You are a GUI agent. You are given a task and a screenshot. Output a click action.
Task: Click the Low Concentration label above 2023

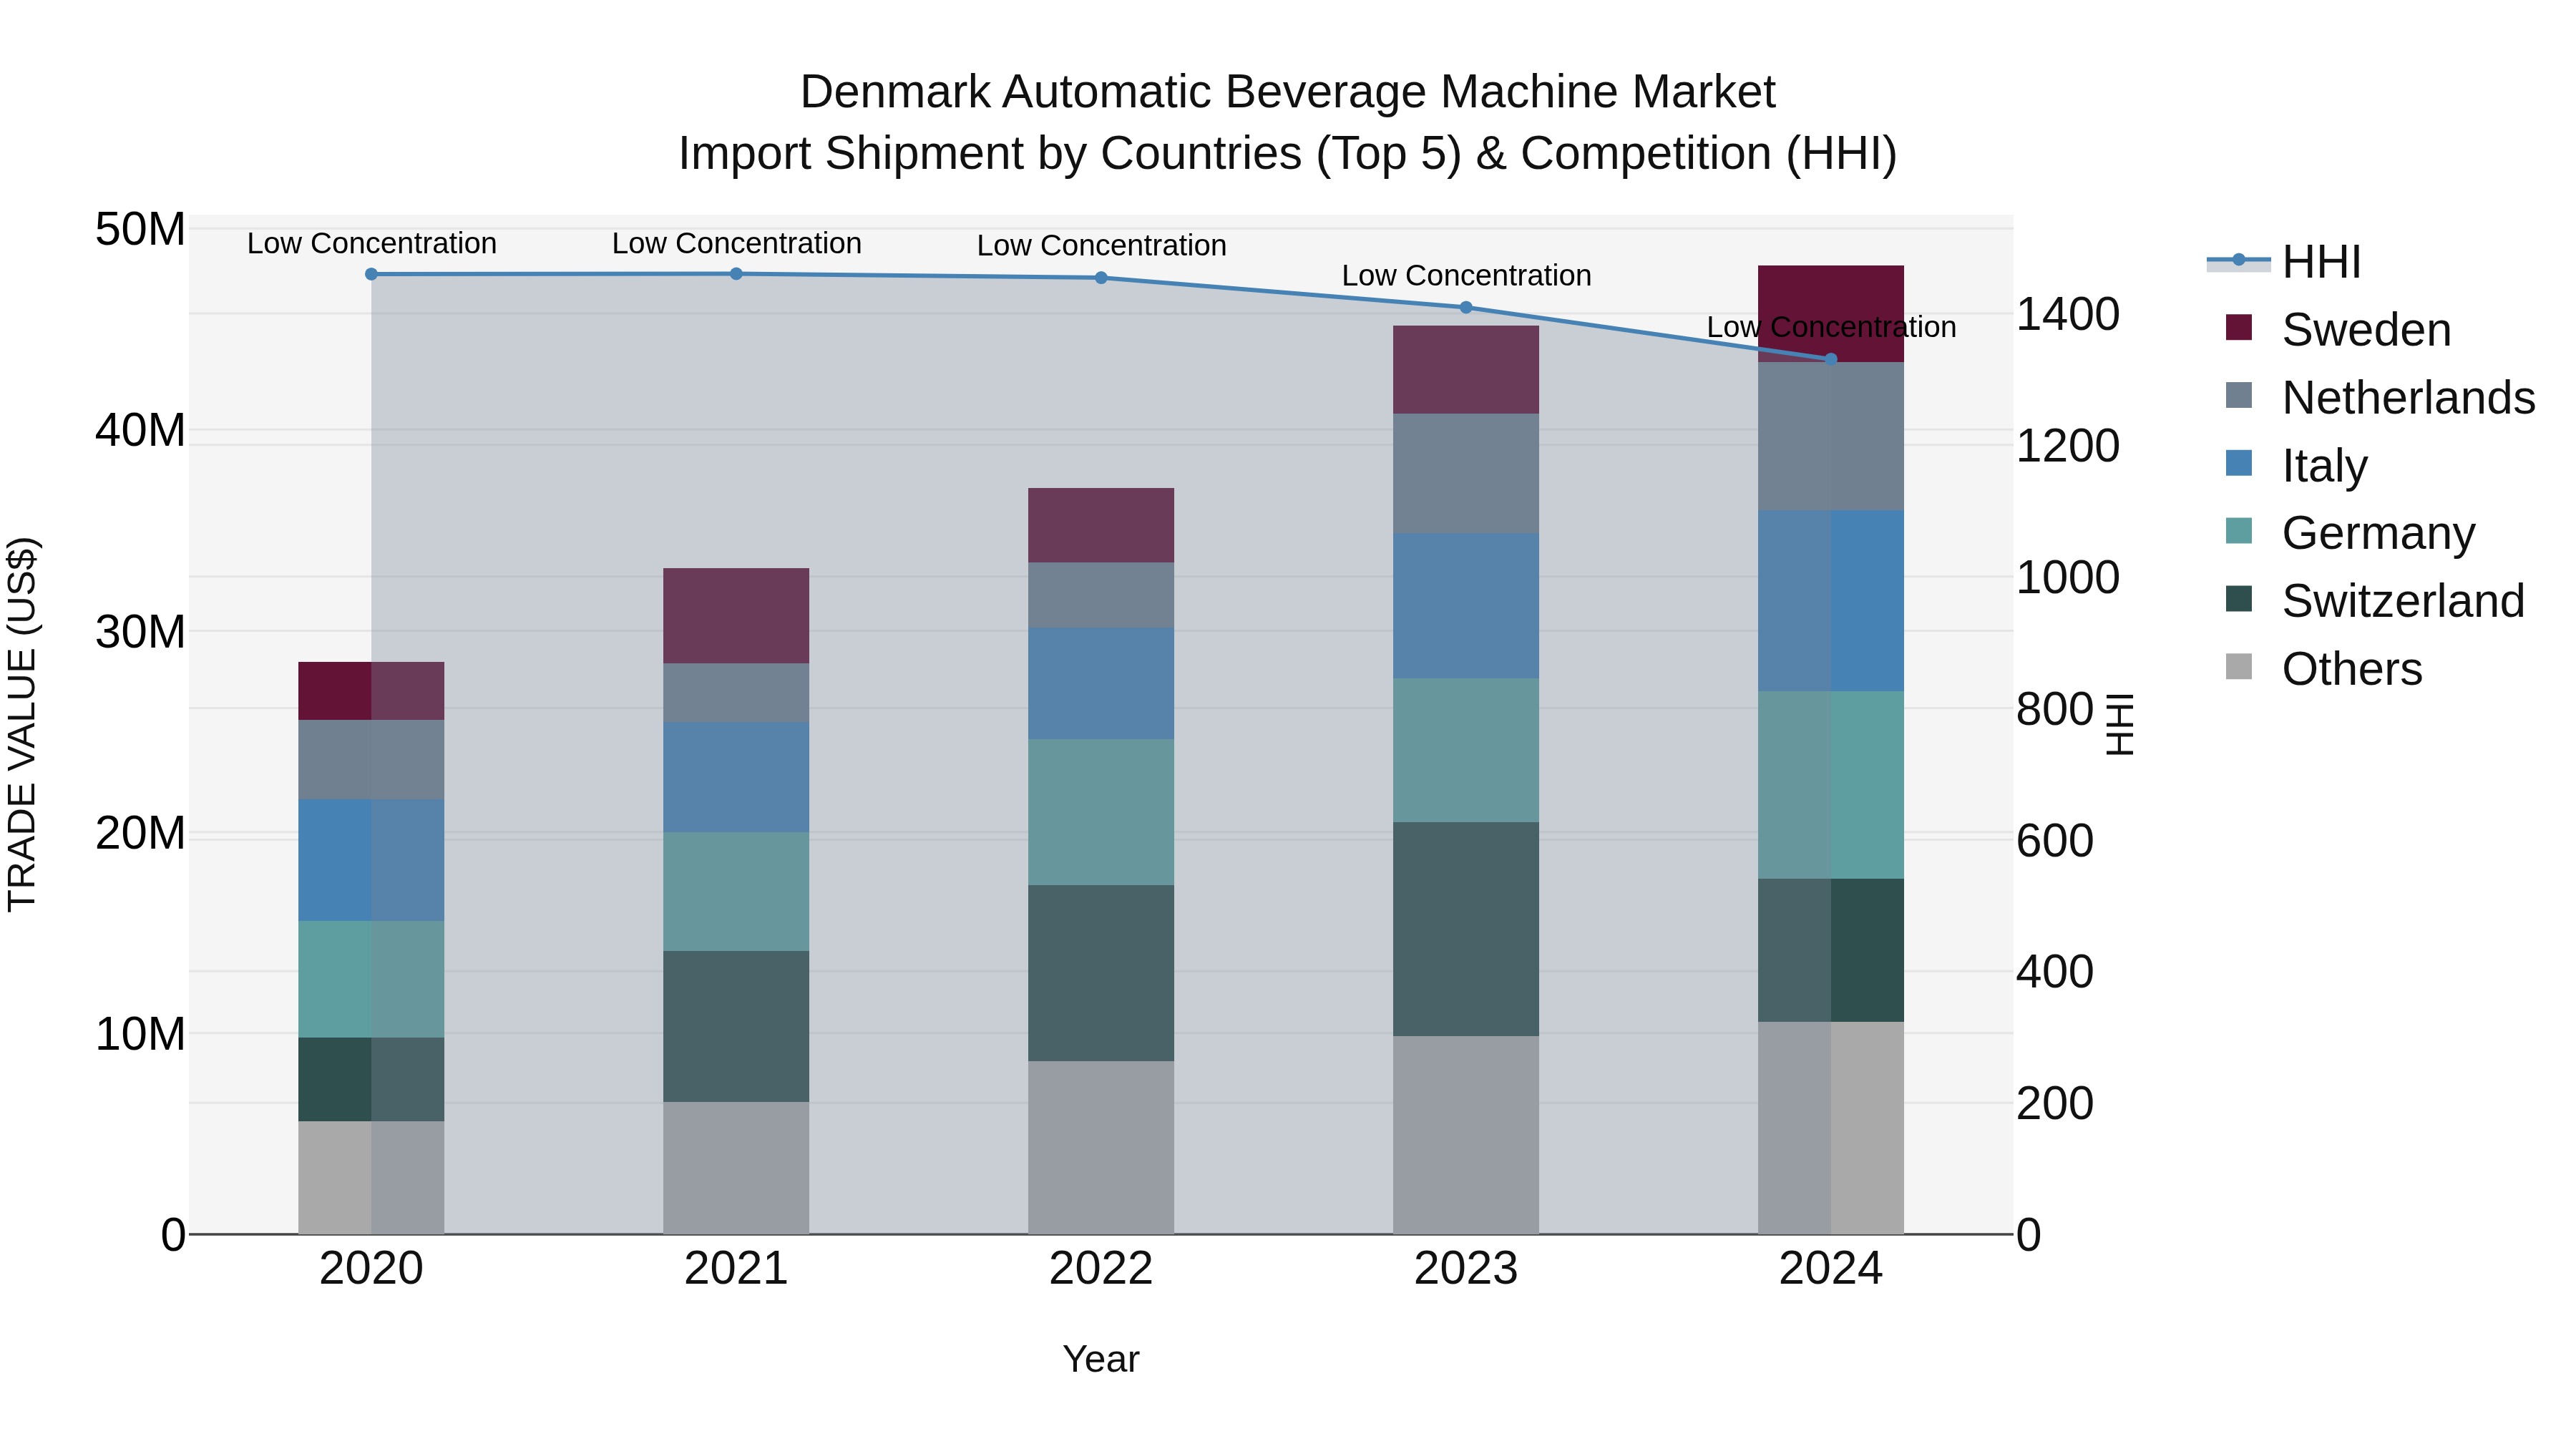tap(1466, 275)
